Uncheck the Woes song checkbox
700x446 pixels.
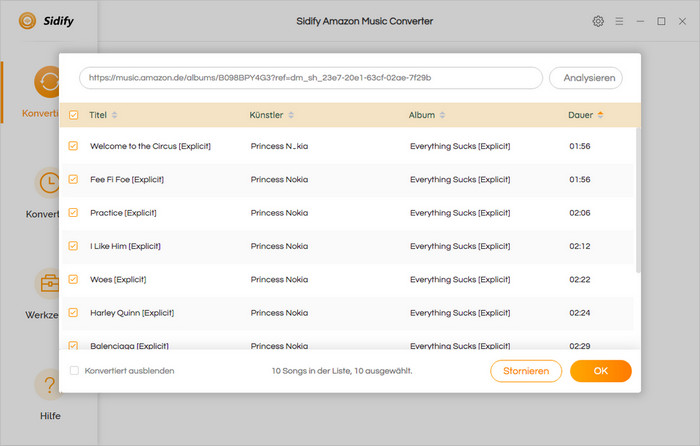[x=73, y=279]
